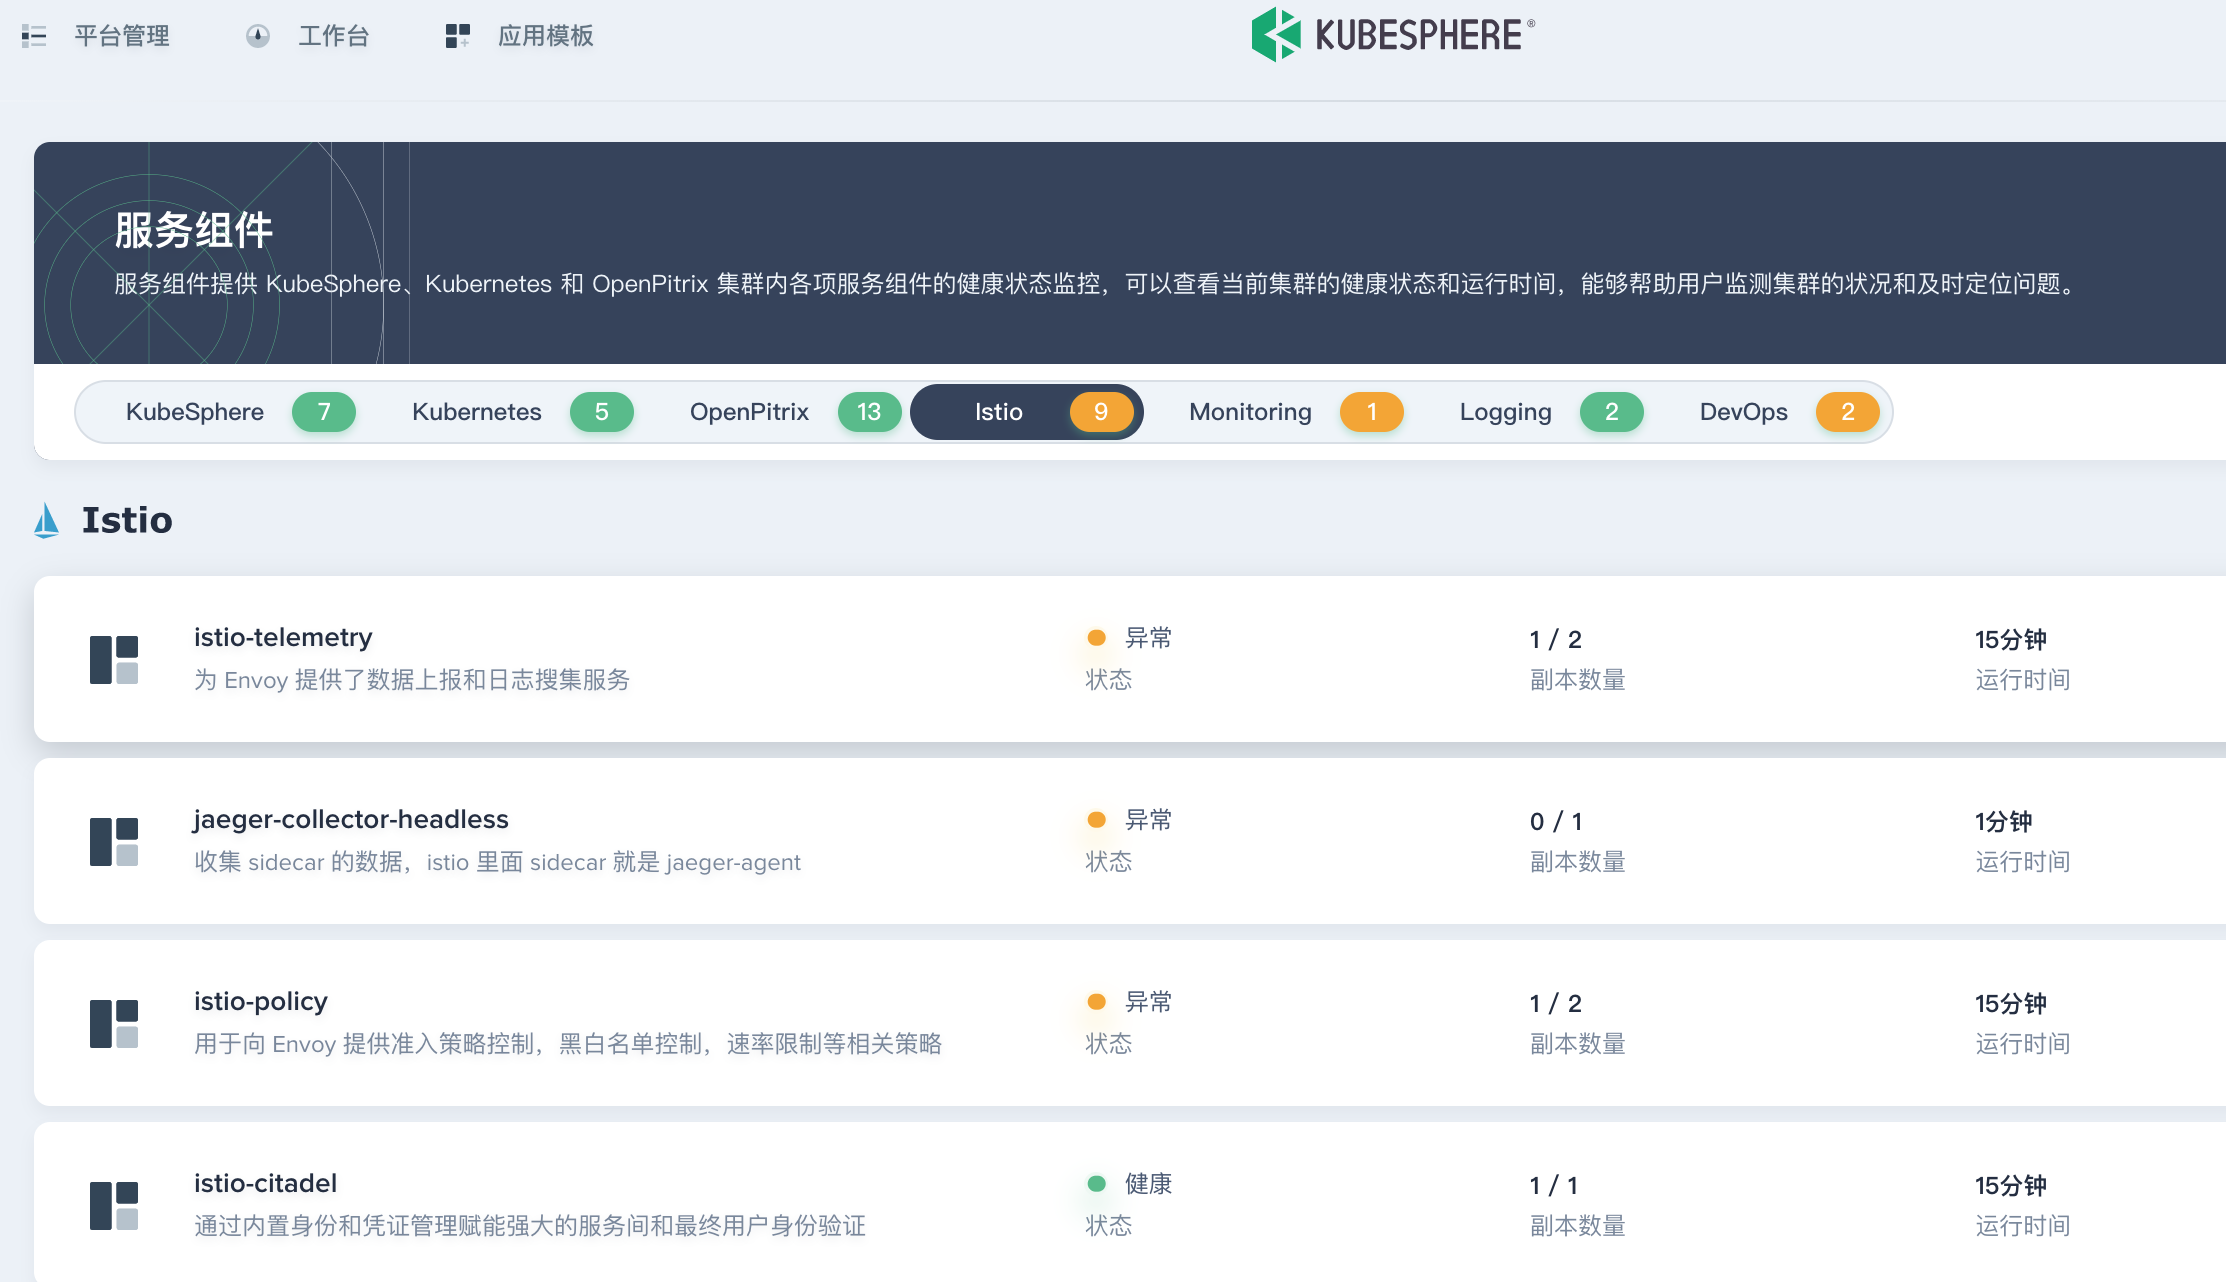The height and width of the screenshot is (1282, 2226).
Task: Click istio-telemetry uptime 15分钟
Action: 2010,640
